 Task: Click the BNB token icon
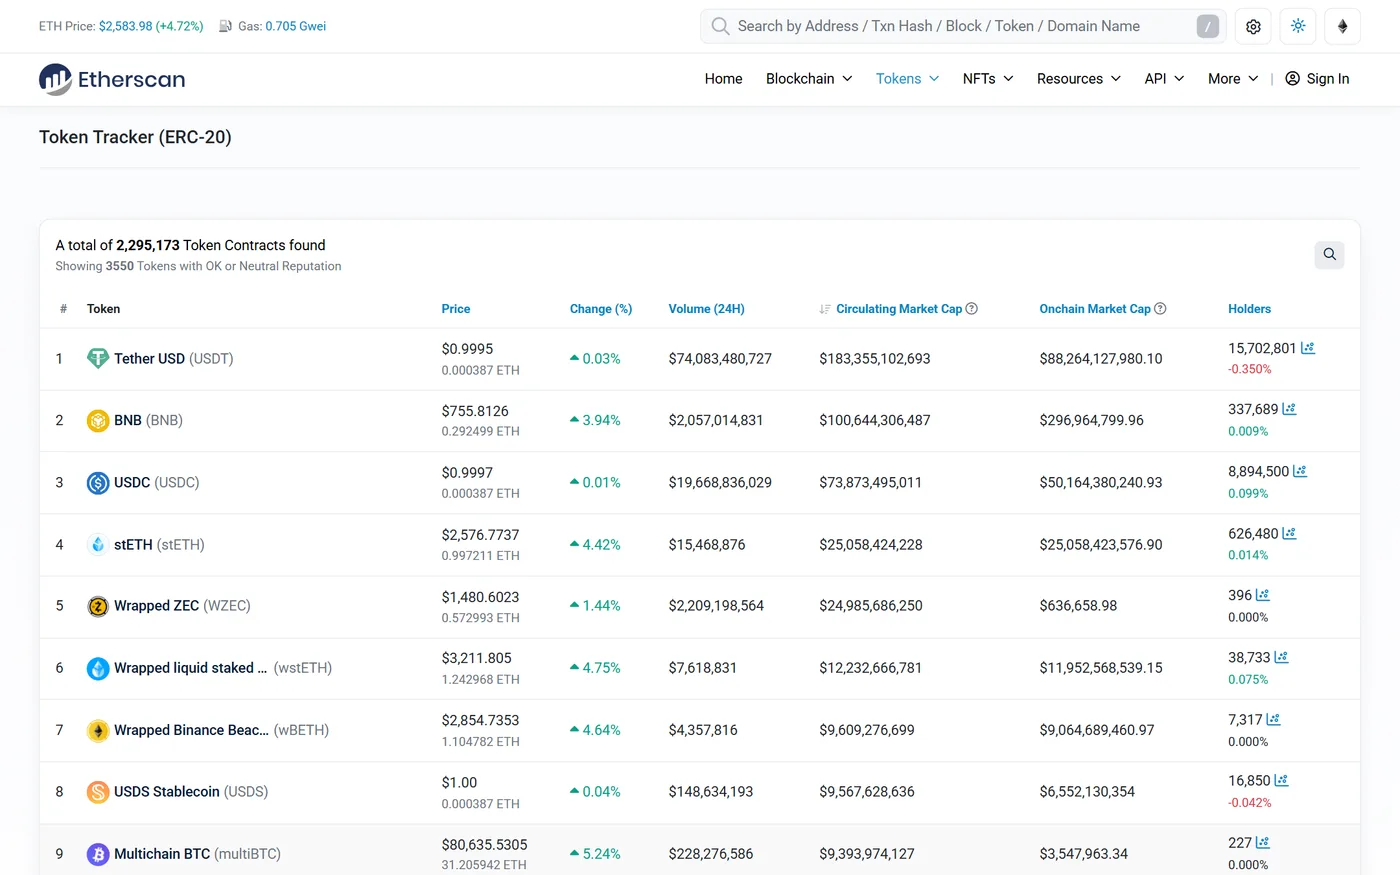click(x=98, y=420)
